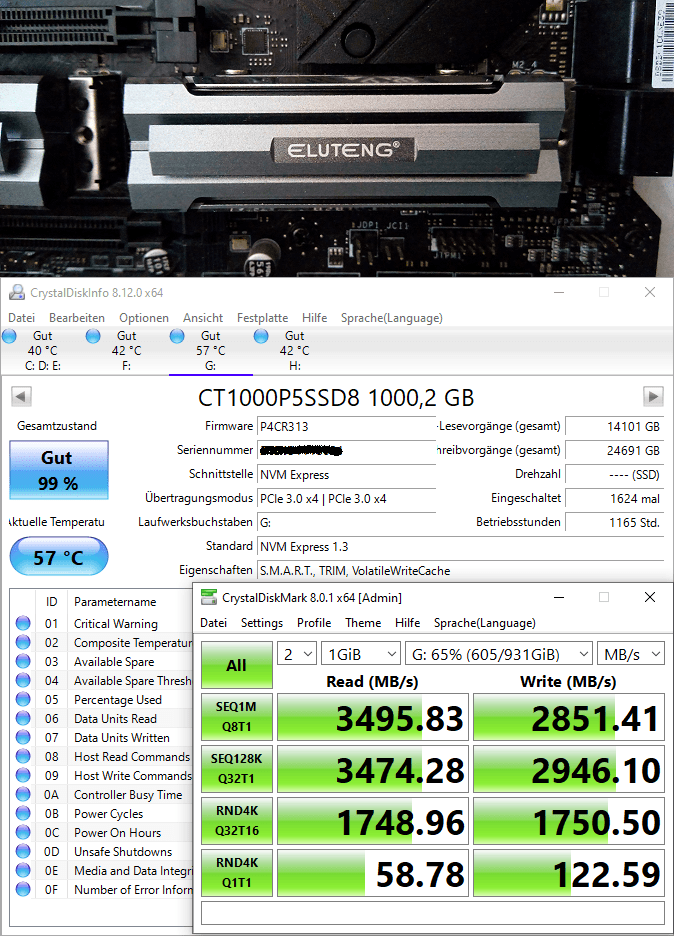Click status icon for Unsafe Shutdowns row
The width and height of the screenshot is (674, 936).
point(23,851)
